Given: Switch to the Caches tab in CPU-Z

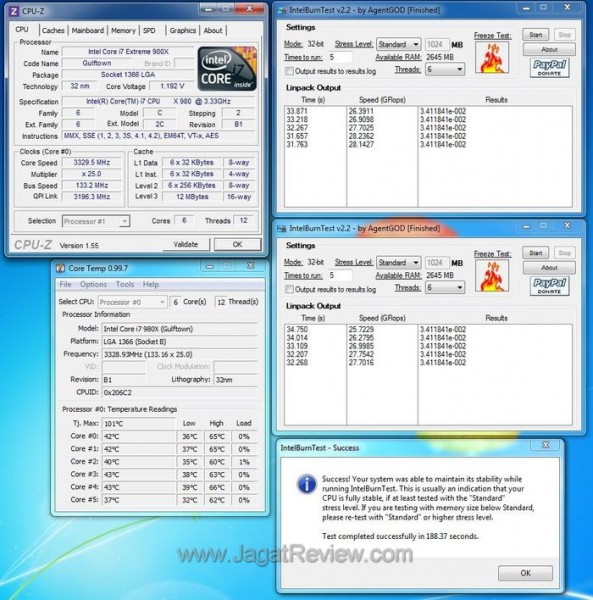Looking at the screenshot, I should click(53, 31).
